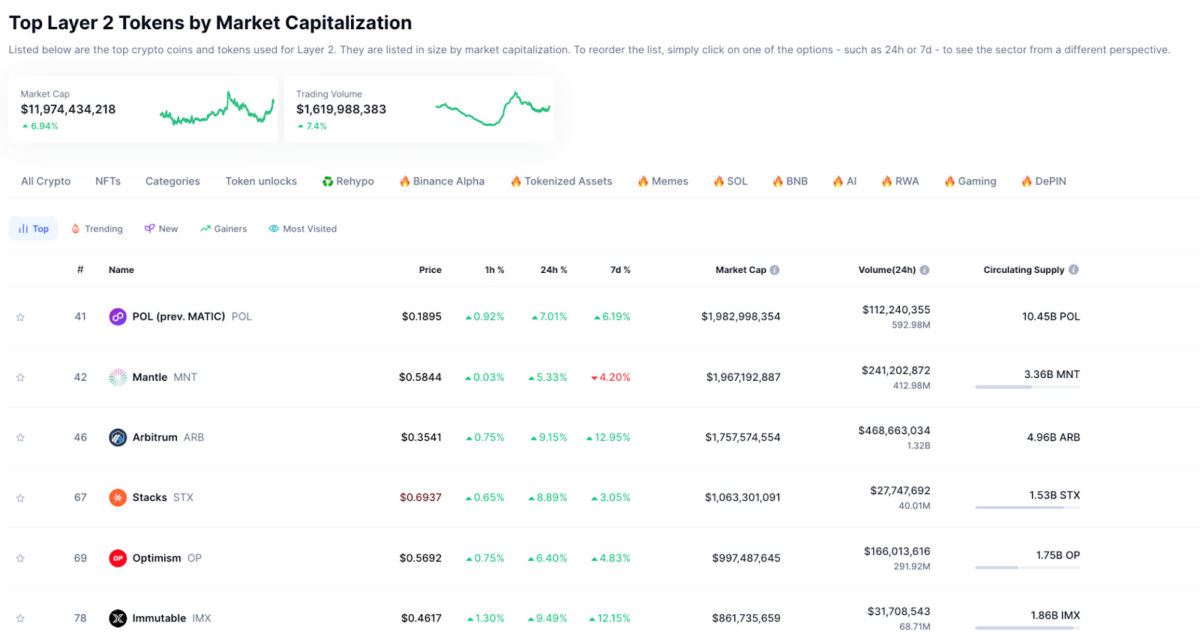Click the Trending flame icon
Screen dimensions: 1200x638
click(x=75, y=229)
